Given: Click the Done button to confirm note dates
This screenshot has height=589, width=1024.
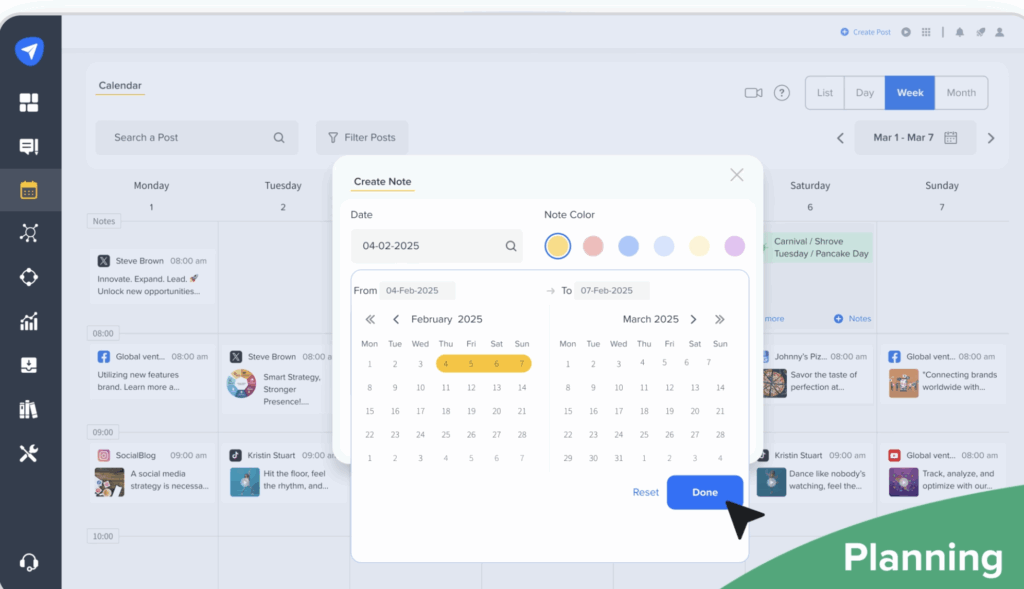Looking at the screenshot, I should point(705,492).
